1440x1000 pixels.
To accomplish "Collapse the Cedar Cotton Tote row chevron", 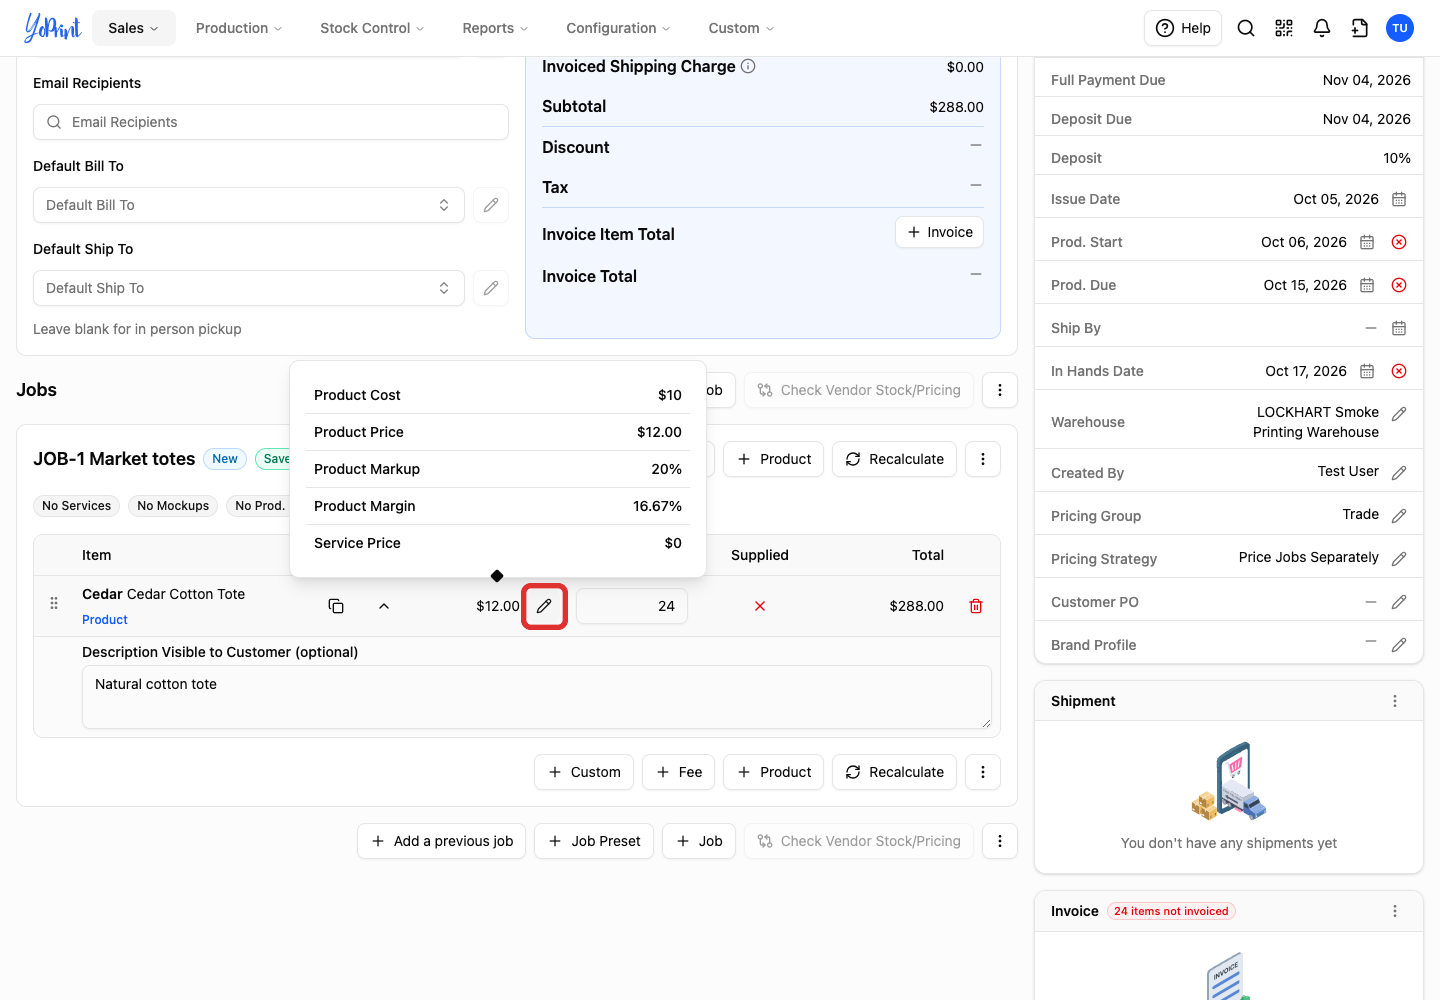I will coord(384,606).
